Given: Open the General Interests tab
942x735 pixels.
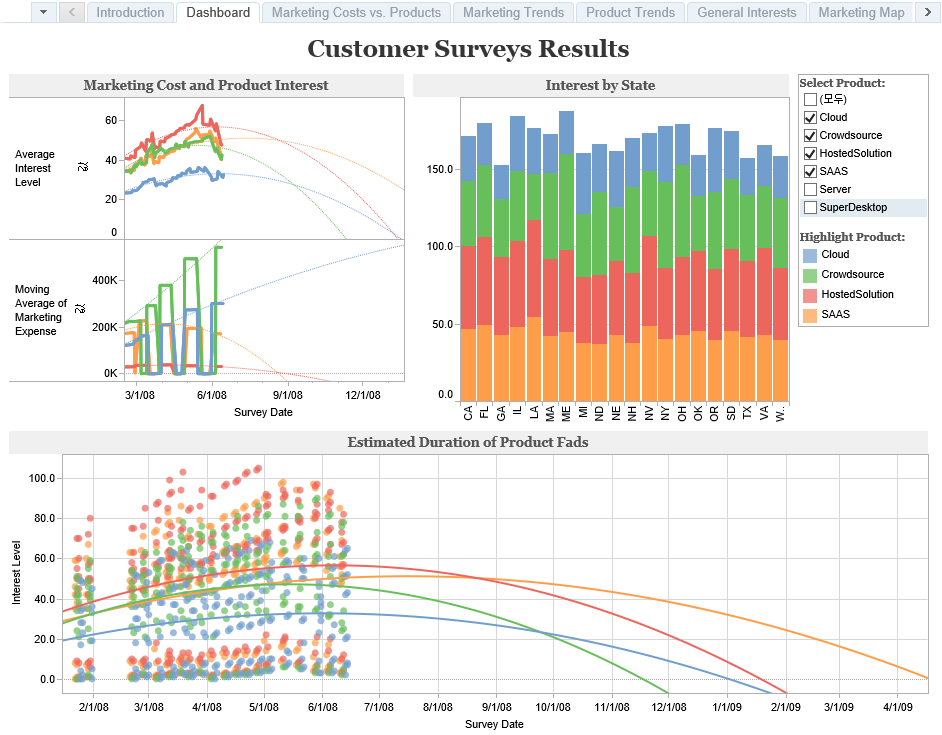Looking at the screenshot, I should [x=747, y=13].
